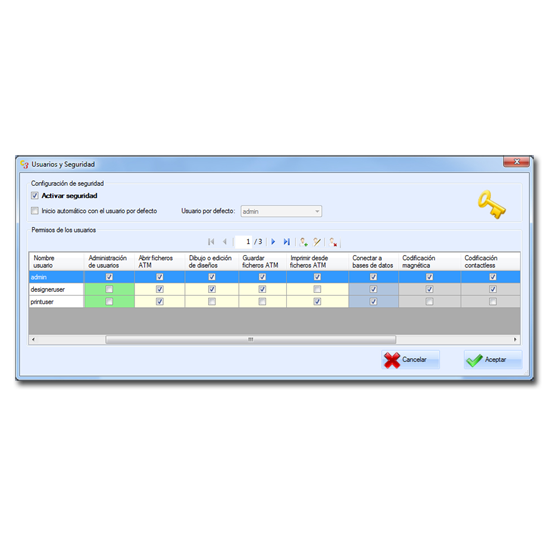This screenshot has height=550, width=550.
Task: Delete selected user icon
Action: (333, 242)
